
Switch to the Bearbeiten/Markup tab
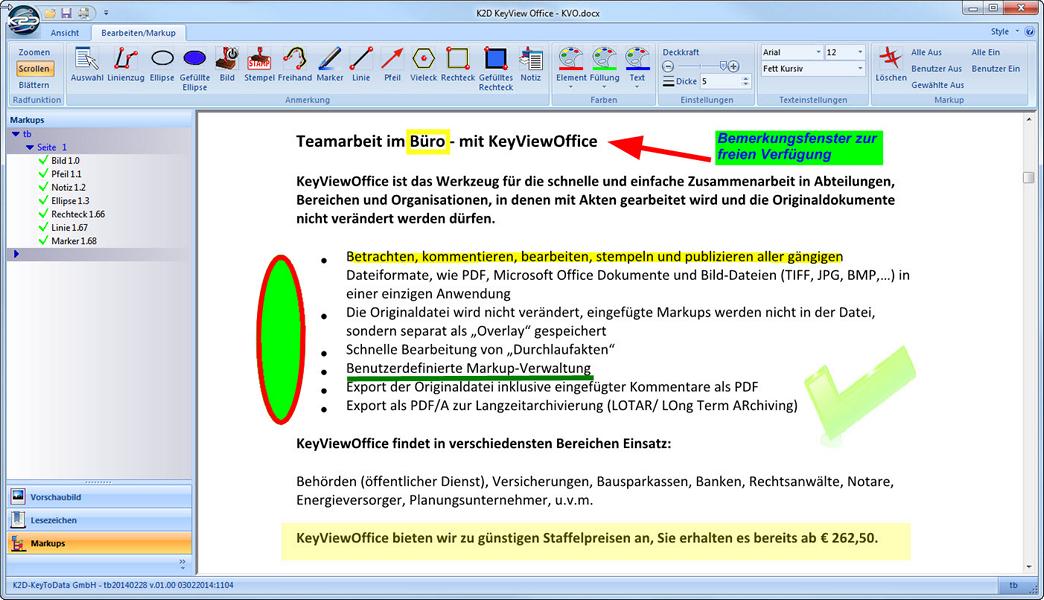coord(138,33)
